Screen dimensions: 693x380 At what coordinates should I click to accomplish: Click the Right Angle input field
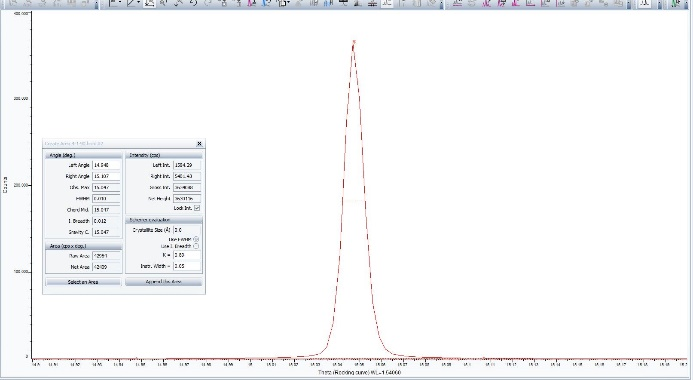point(106,176)
